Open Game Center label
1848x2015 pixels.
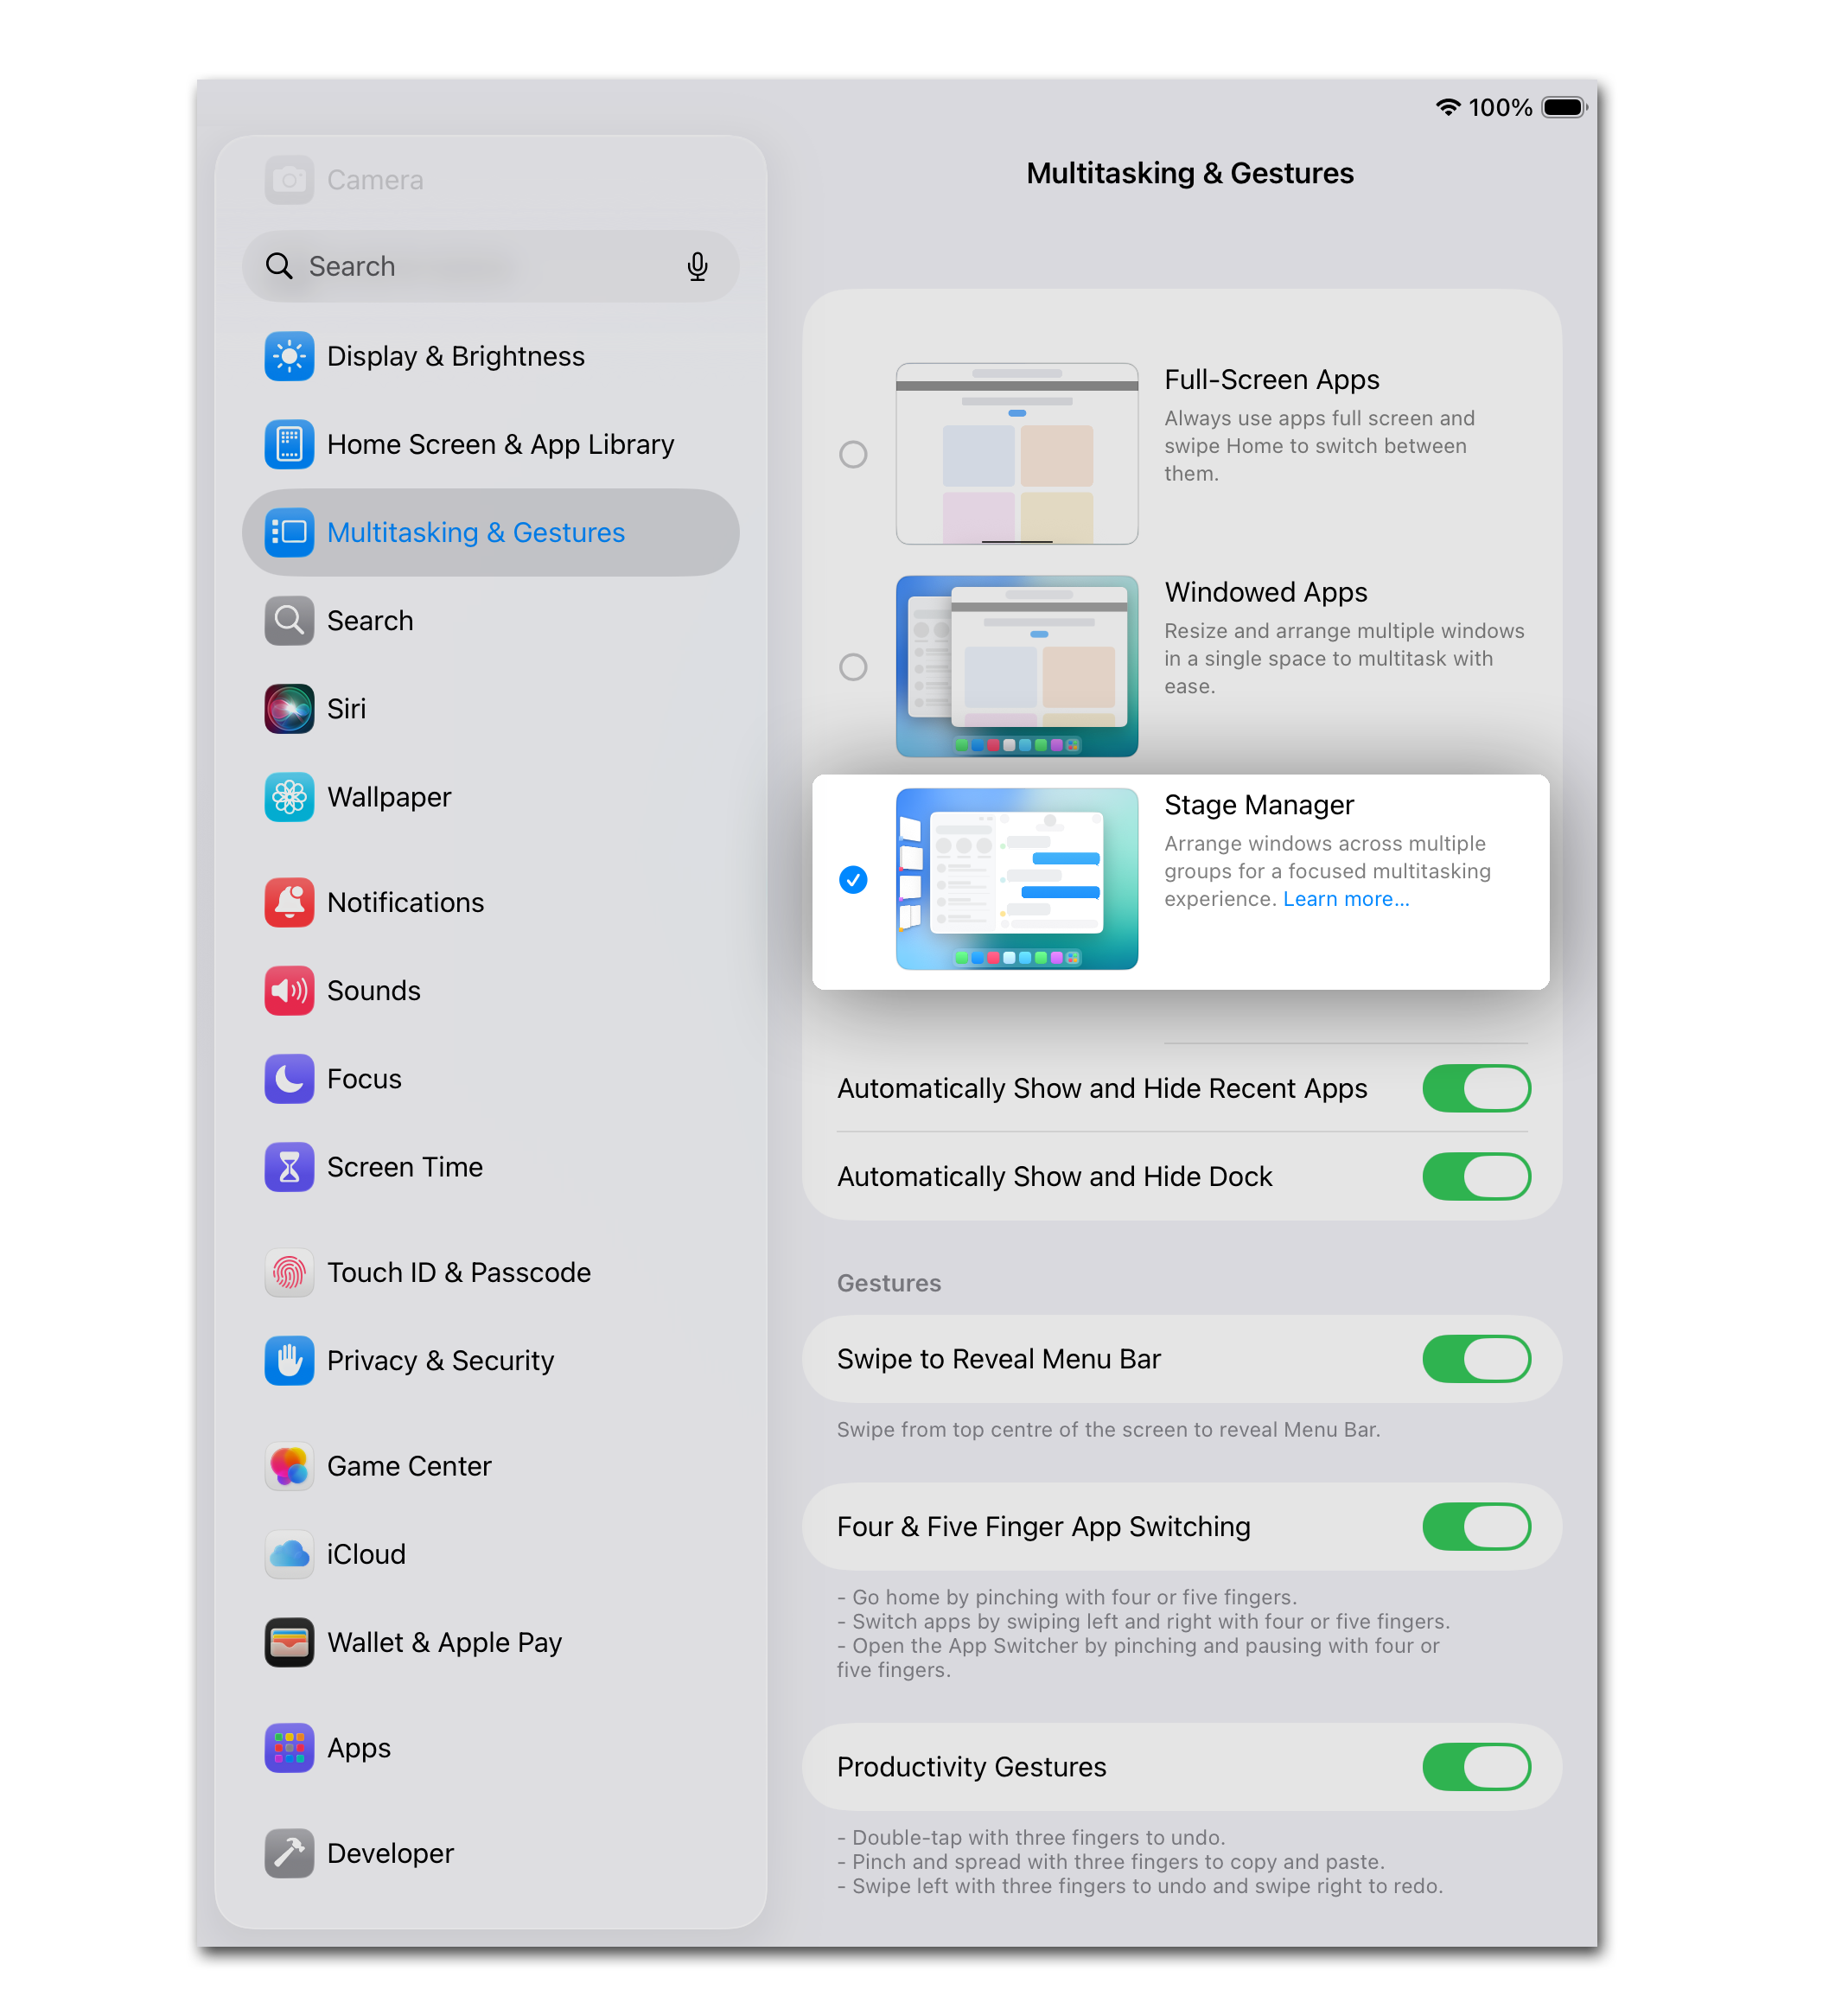point(409,1466)
